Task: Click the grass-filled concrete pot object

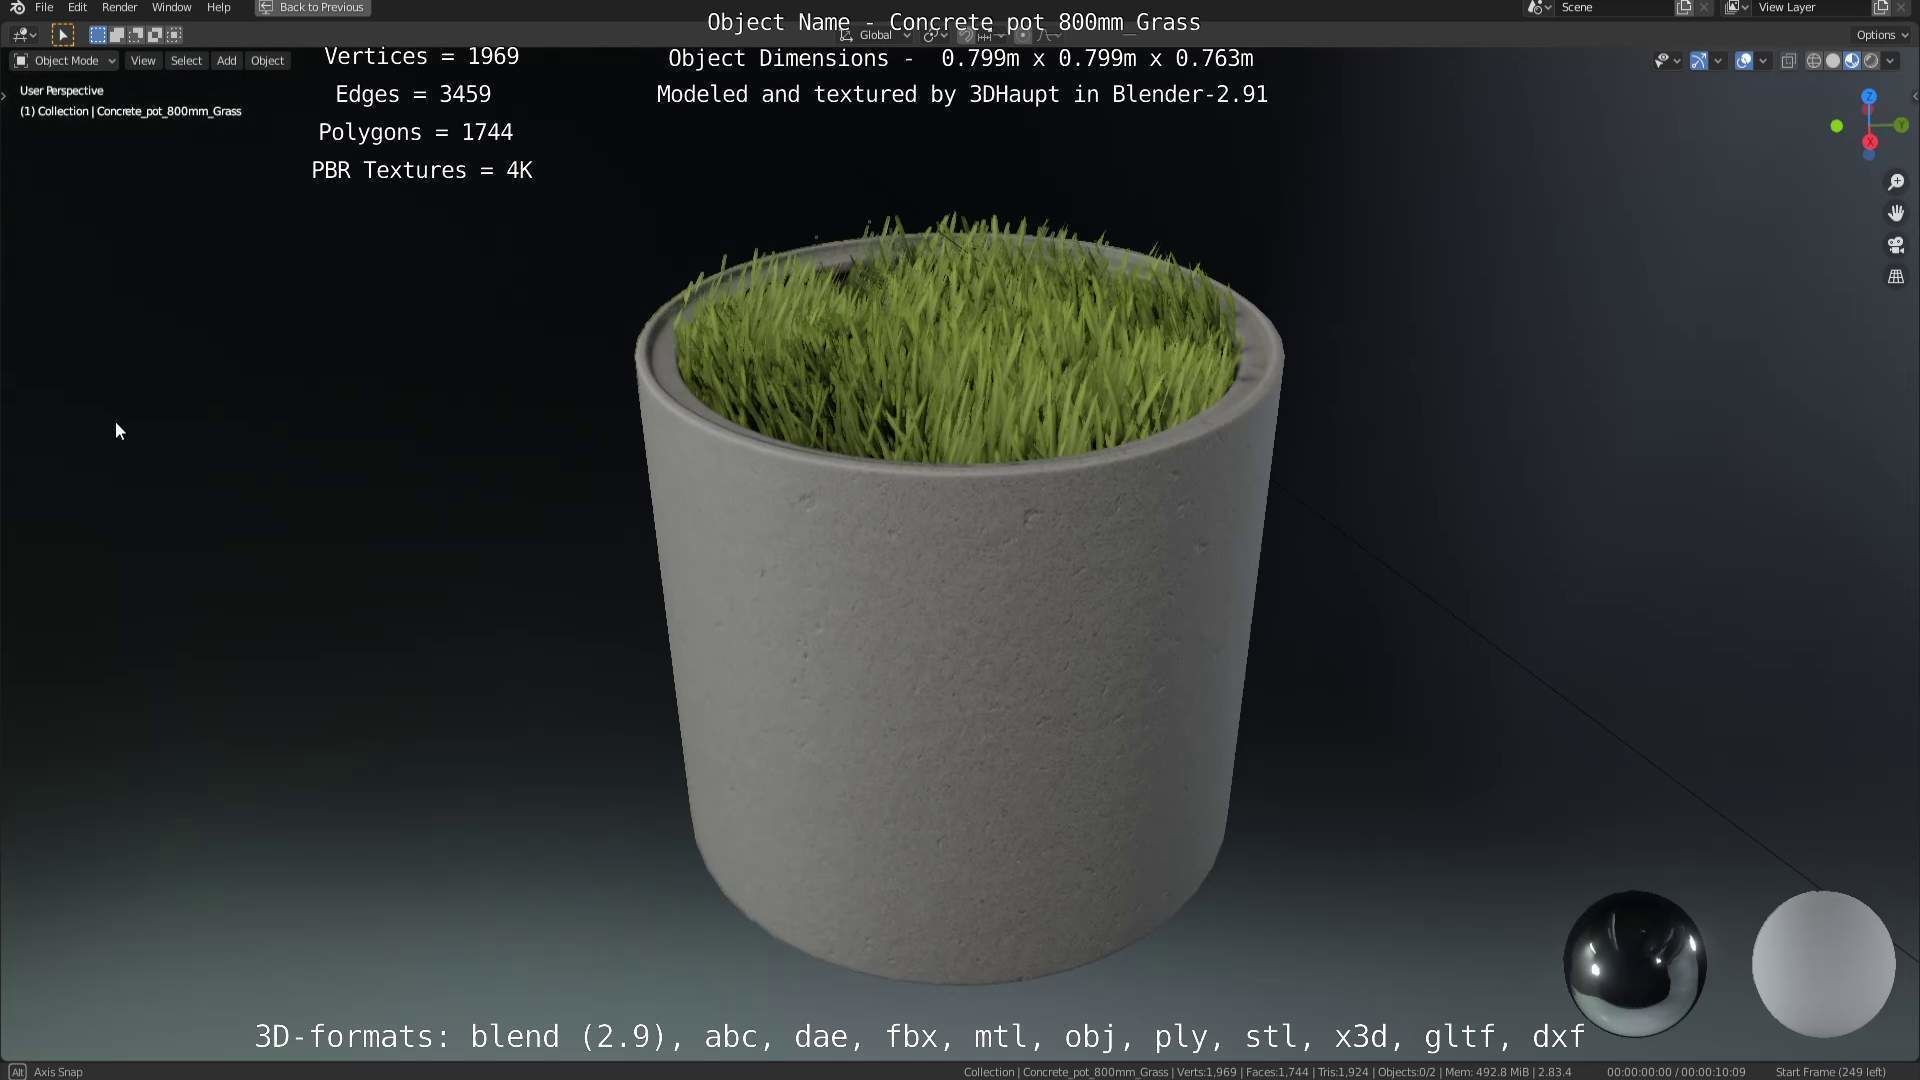Action: click(x=958, y=600)
